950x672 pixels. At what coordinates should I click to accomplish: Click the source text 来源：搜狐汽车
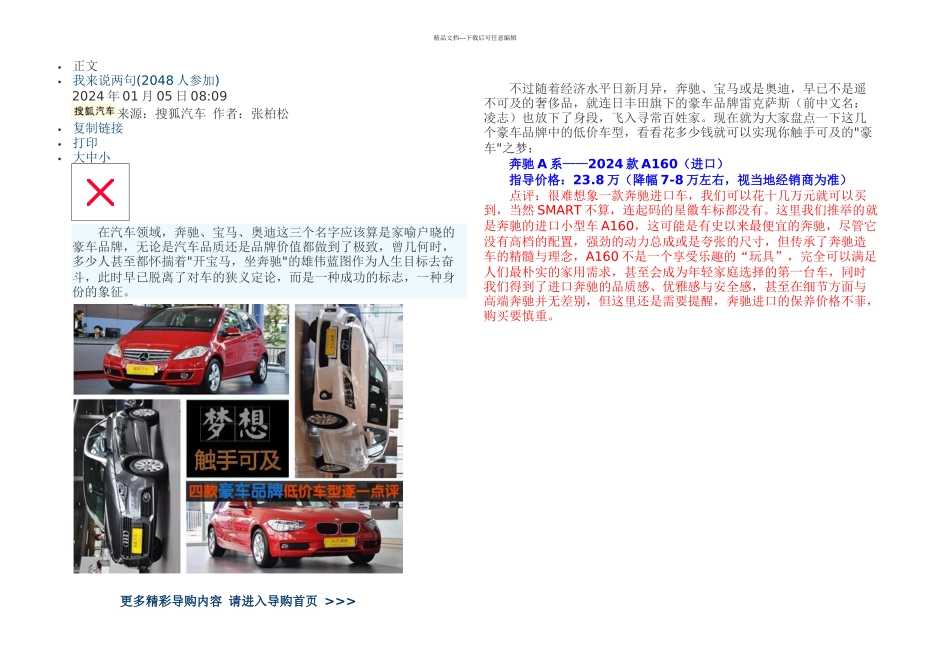pyautogui.click(x=161, y=113)
